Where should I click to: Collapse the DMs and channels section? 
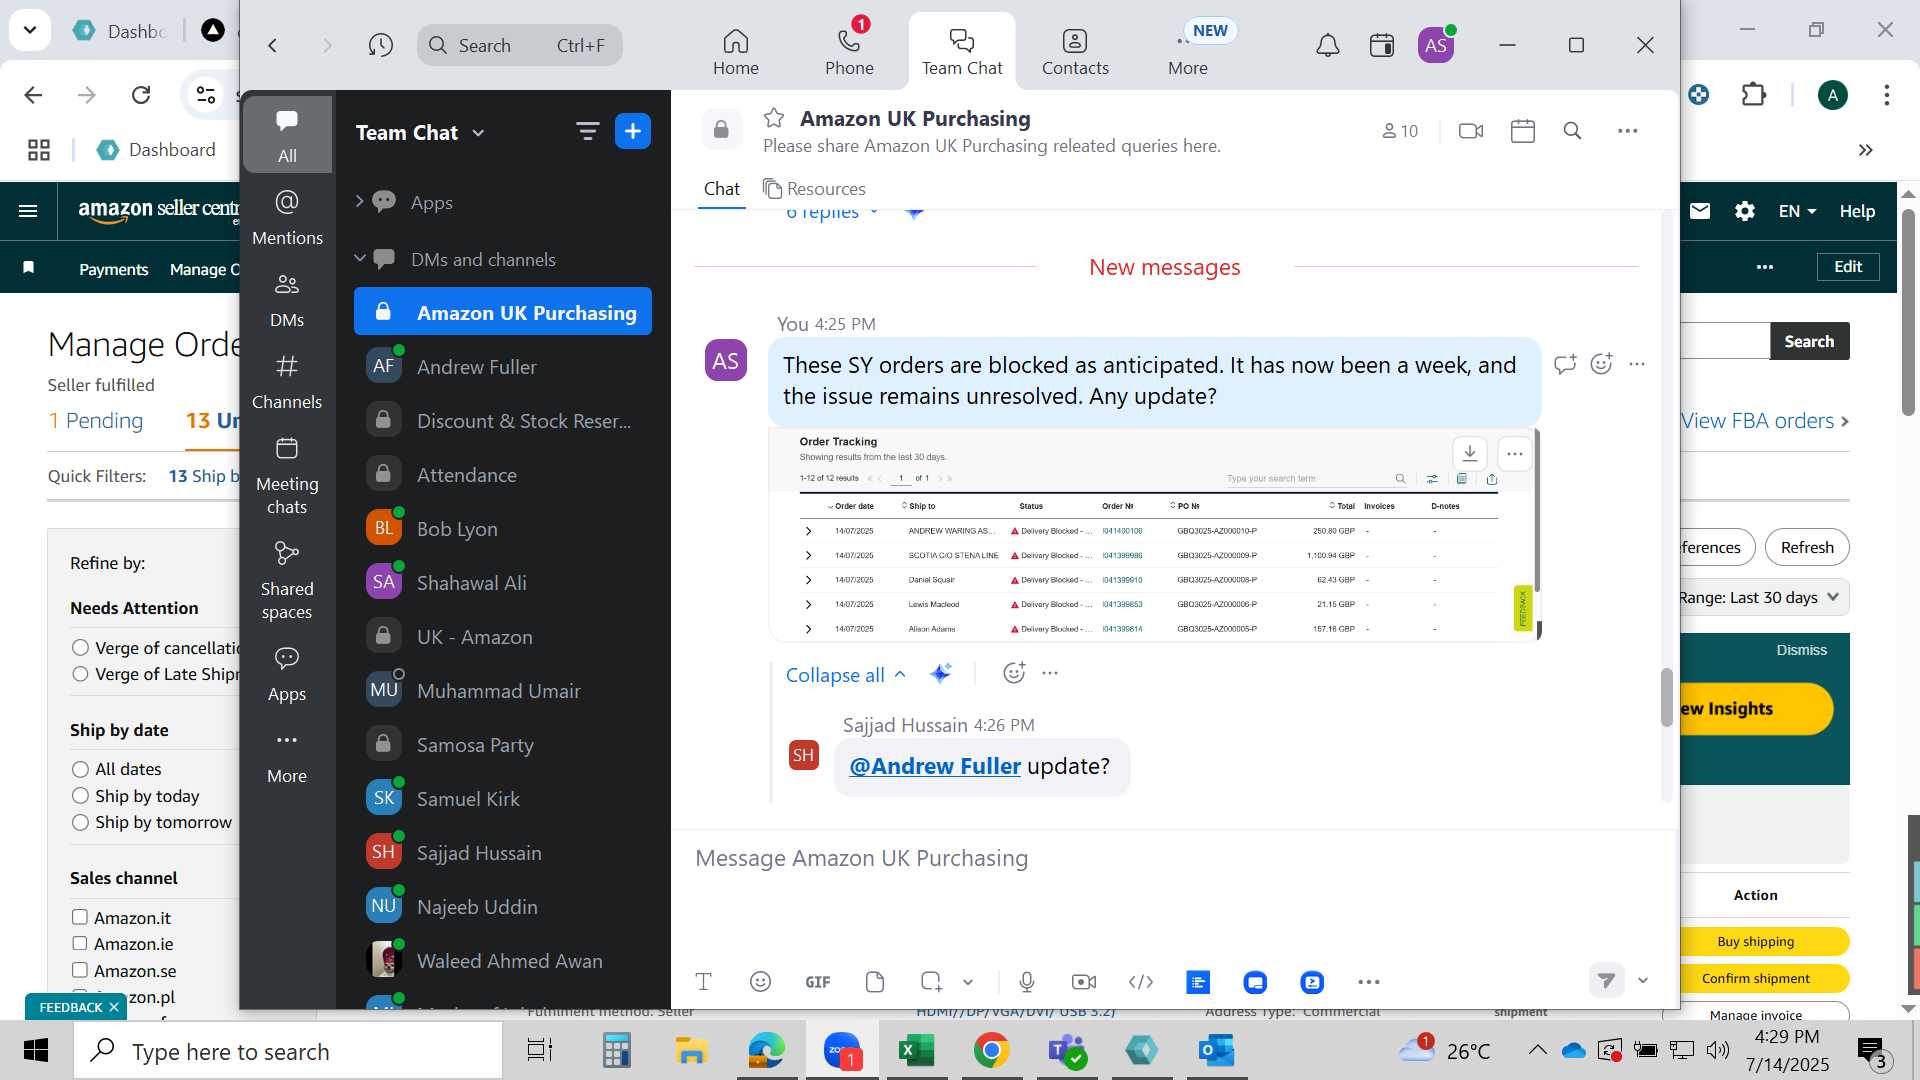point(359,258)
